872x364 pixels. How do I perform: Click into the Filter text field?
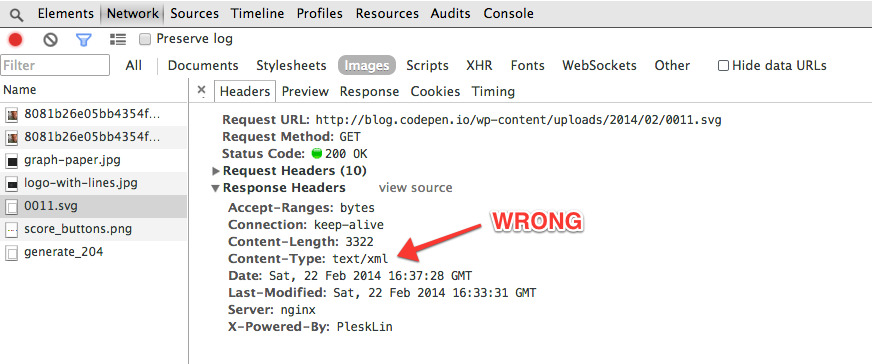[x=55, y=66]
